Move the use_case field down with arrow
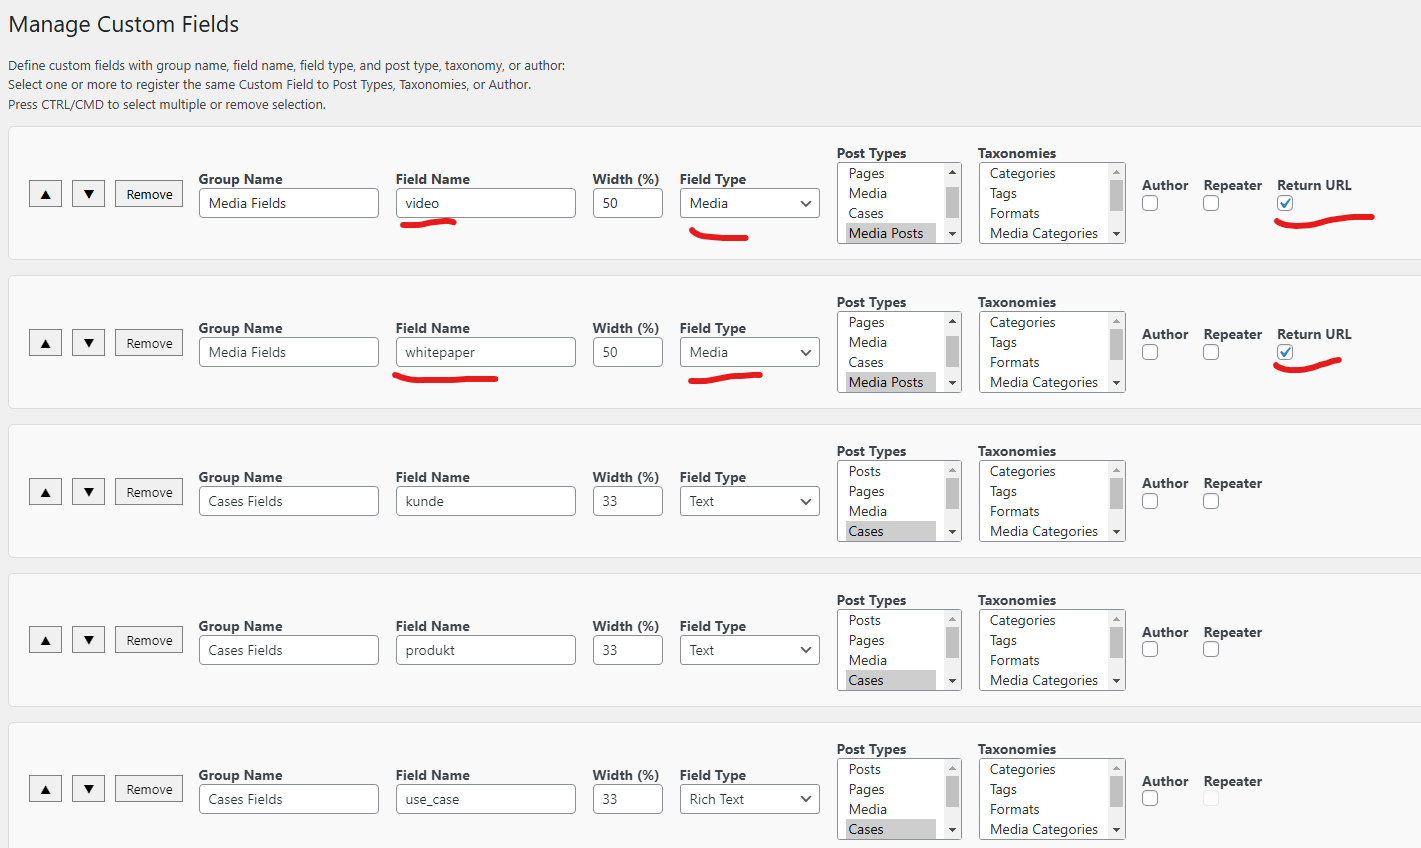Image resolution: width=1421 pixels, height=848 pixels. pyautogui.click(x=88, y=789)
